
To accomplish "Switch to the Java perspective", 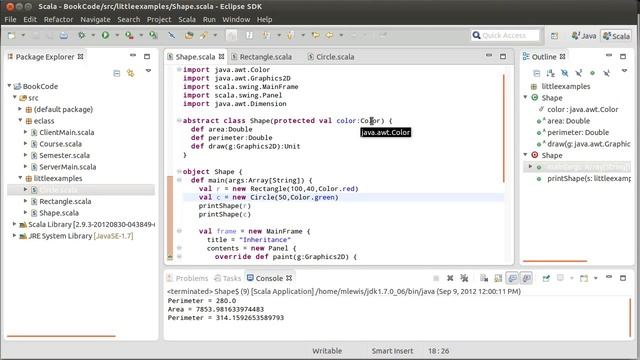I will (x=584, y=36).
